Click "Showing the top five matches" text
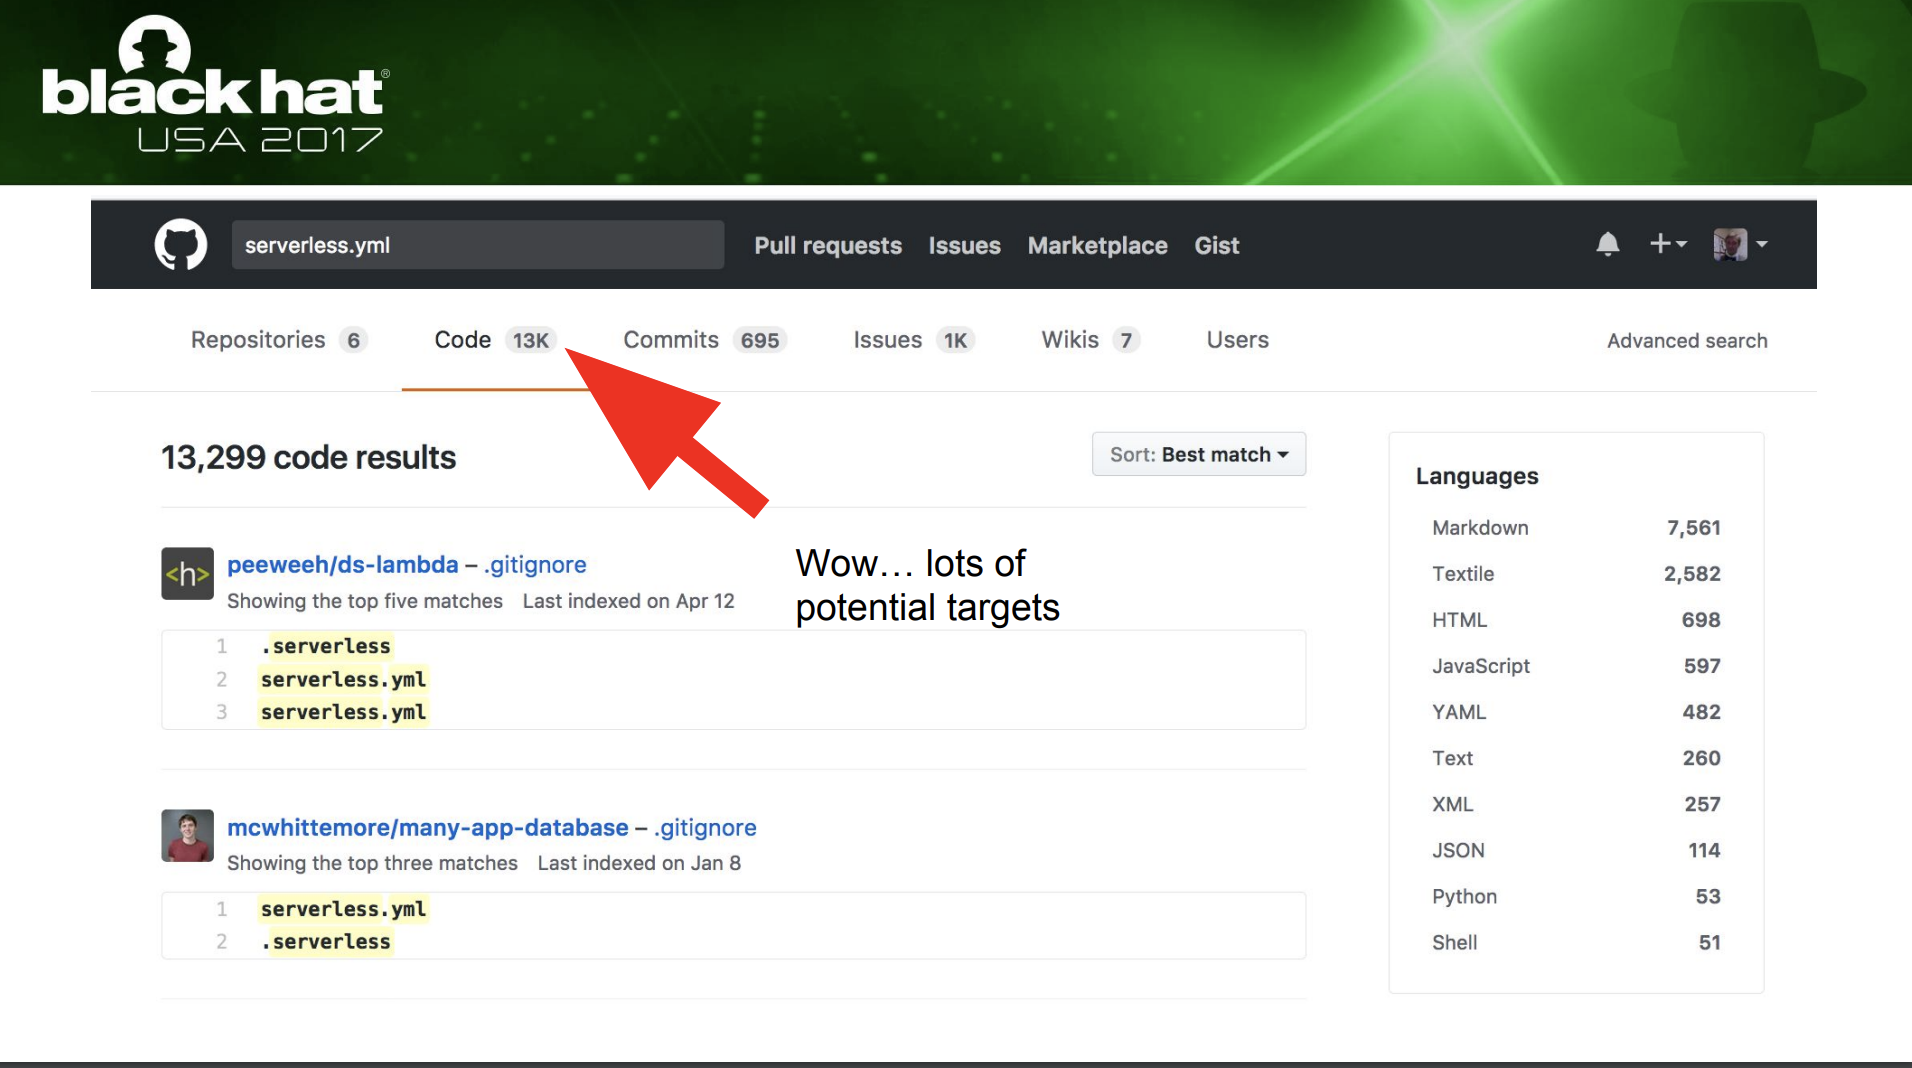Viewport: 1912px width, 1068px height. [x=365, y=601]
